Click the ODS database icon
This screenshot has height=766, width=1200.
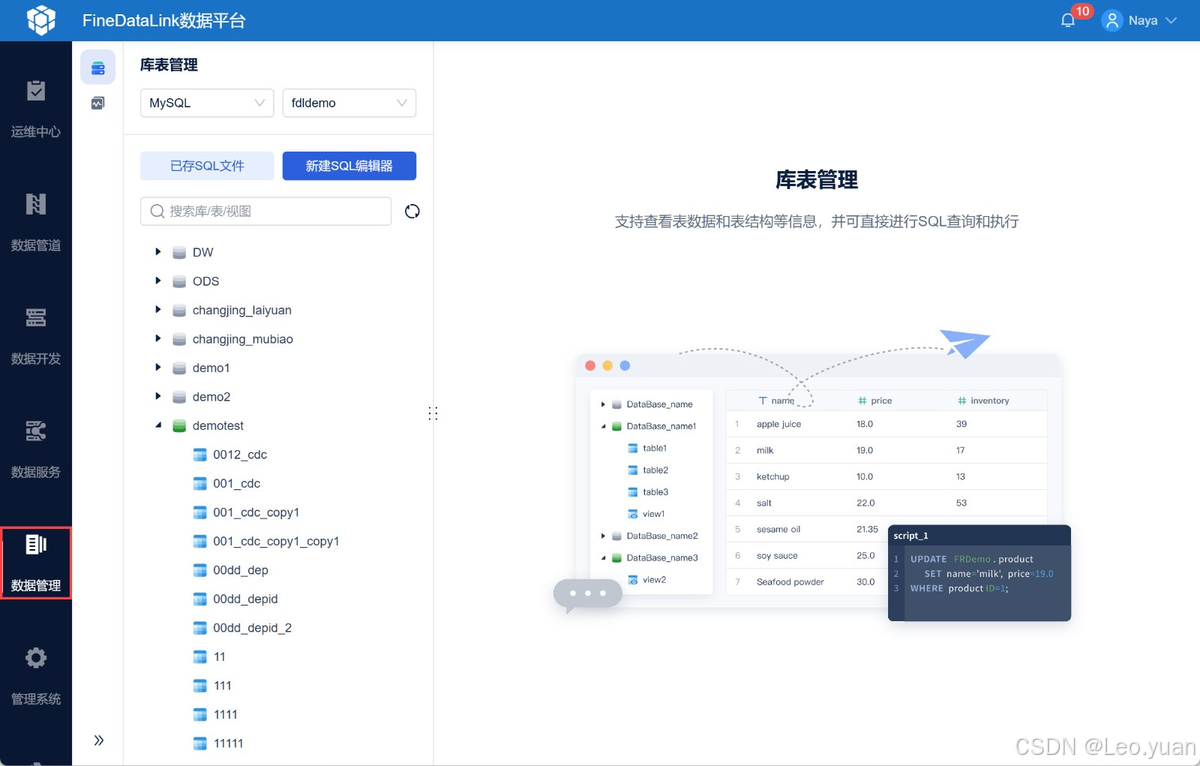[179, 282]
